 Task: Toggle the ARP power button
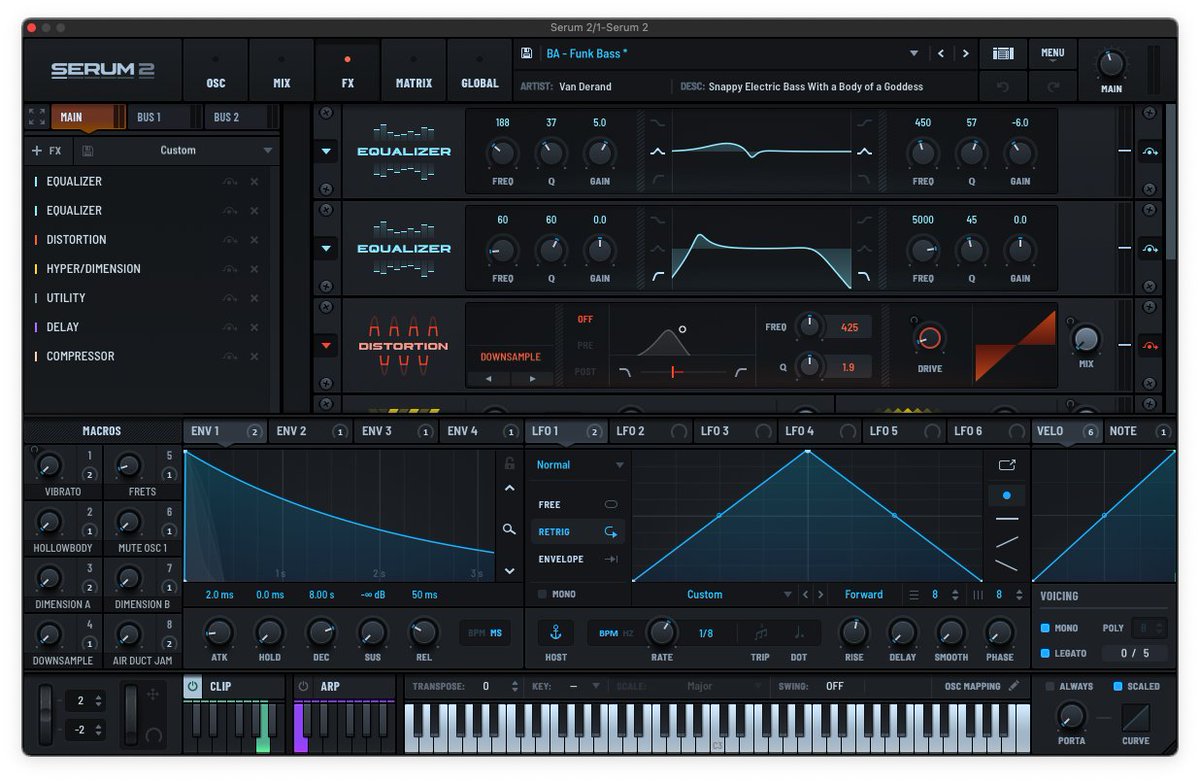(x=303, y=687)
